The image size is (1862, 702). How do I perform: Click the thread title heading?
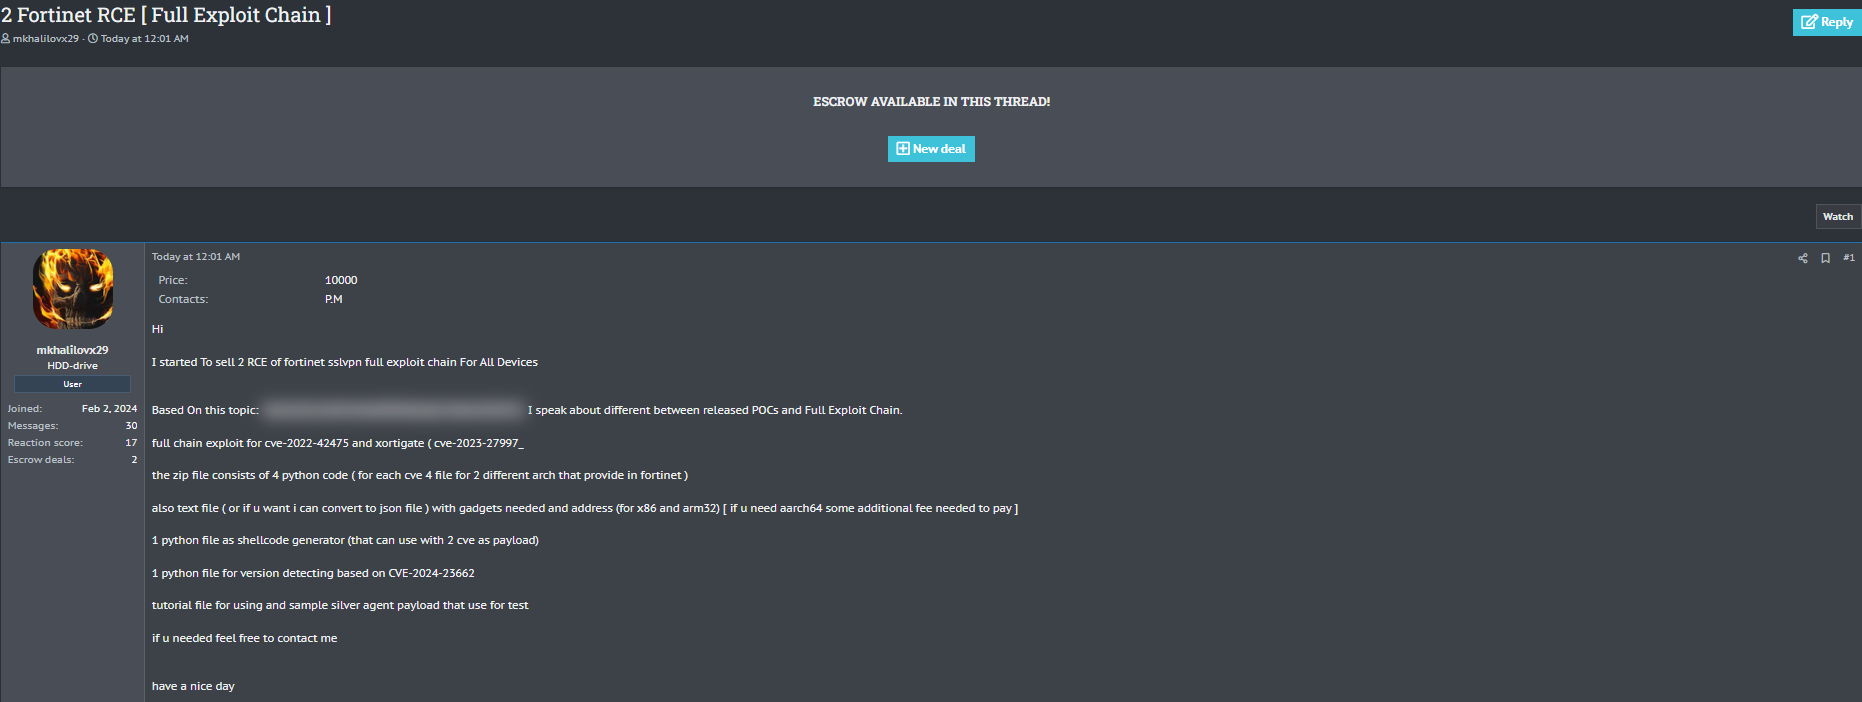coord(166,15)
